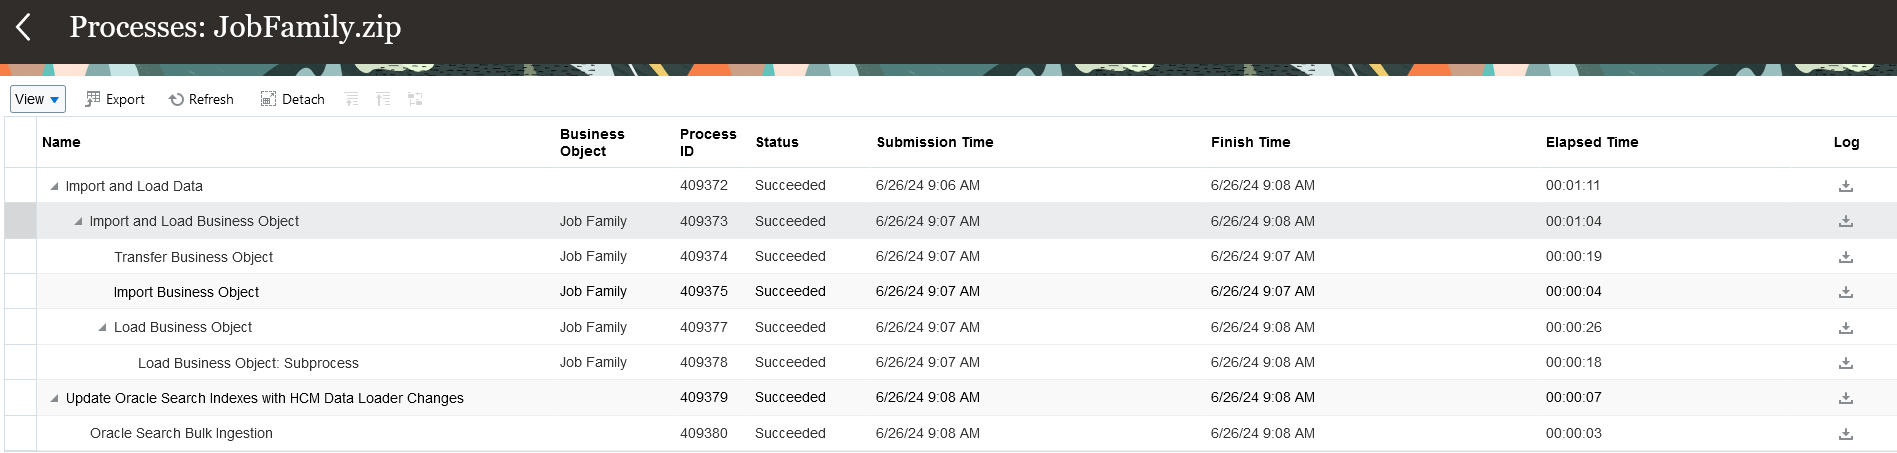This screenshot has width=1897, height=453.
Task: Download log for Load Business Object: Subprocess
Action: 1846,363
